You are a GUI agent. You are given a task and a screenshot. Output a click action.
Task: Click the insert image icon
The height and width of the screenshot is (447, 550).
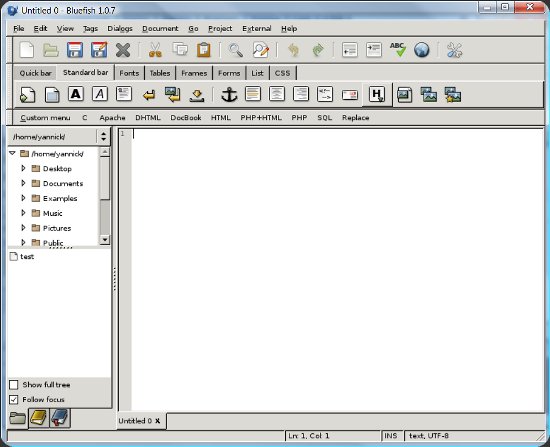pyautogui.click(x=404, y=95)
